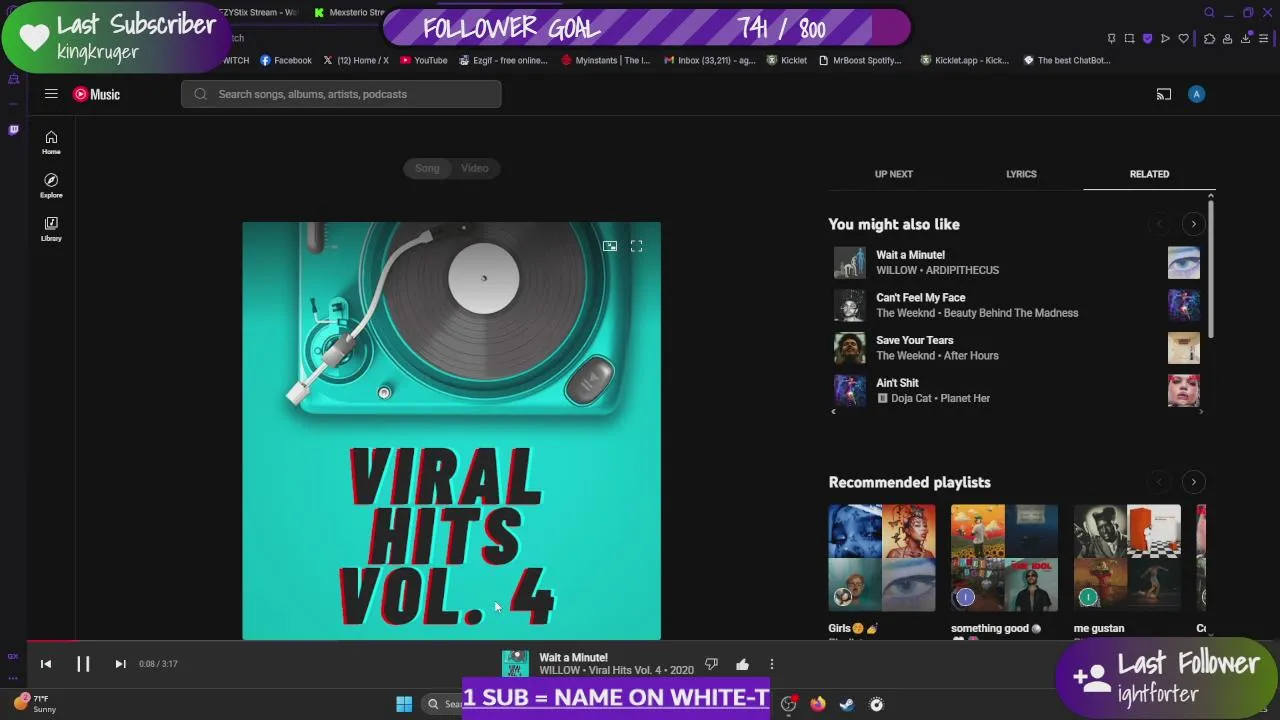The image size is (1280, 720).
Task: Switch to Video mode toggle
Action: [475, 168]
